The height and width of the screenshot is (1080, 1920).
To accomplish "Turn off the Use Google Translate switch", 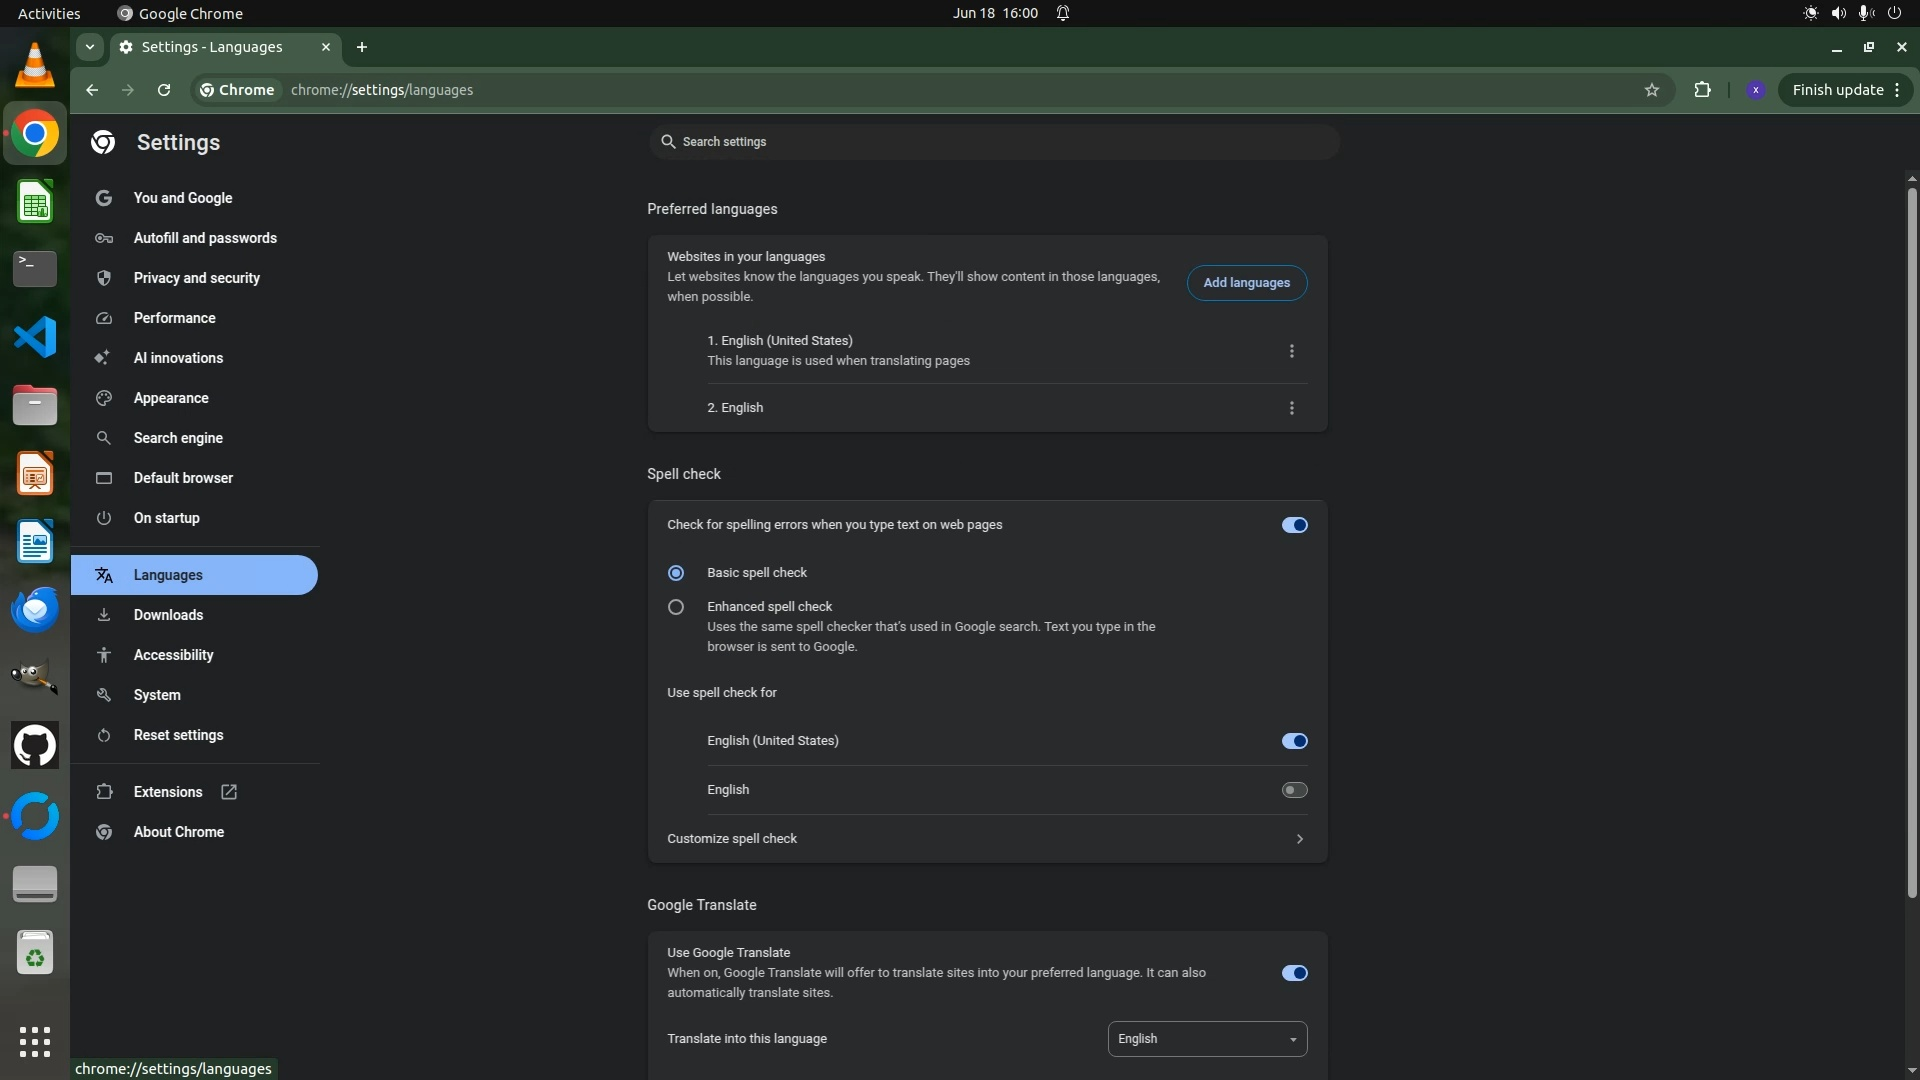I will [x=1294, y=973].
